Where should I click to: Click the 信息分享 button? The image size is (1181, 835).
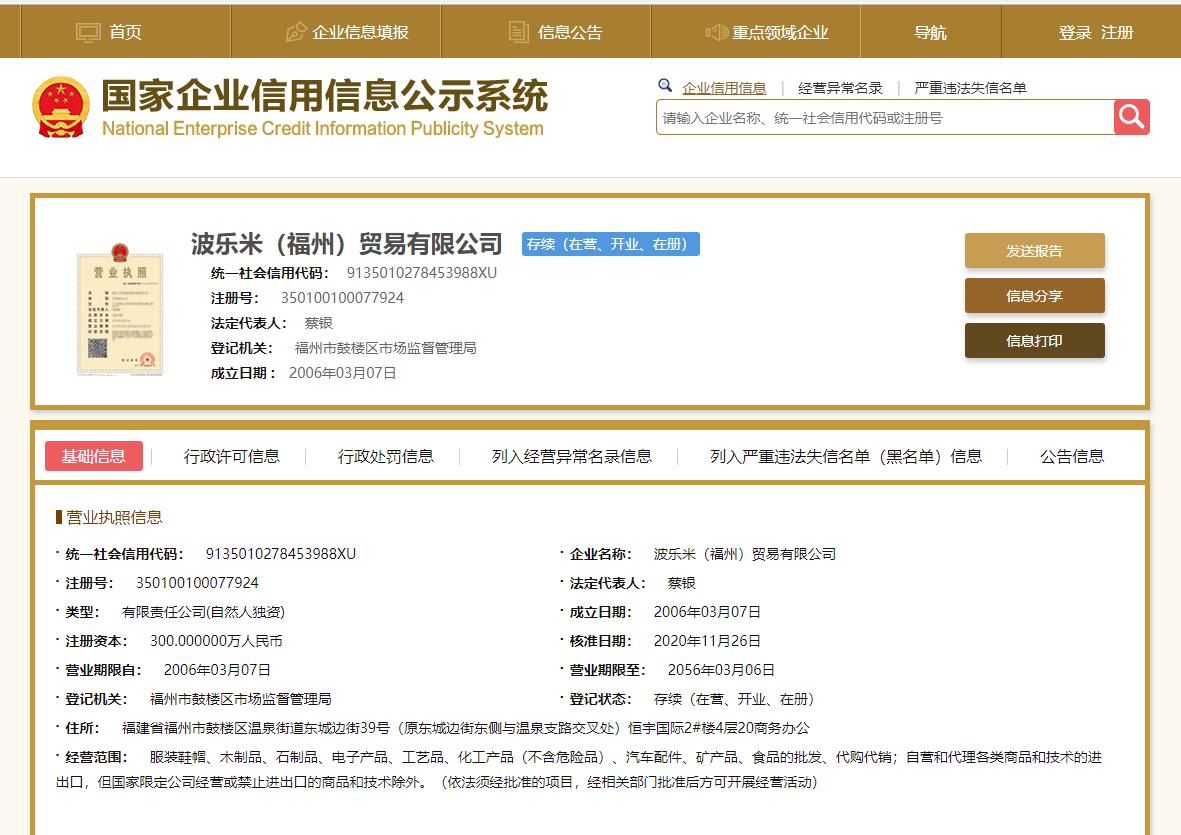coord(1034,296)
